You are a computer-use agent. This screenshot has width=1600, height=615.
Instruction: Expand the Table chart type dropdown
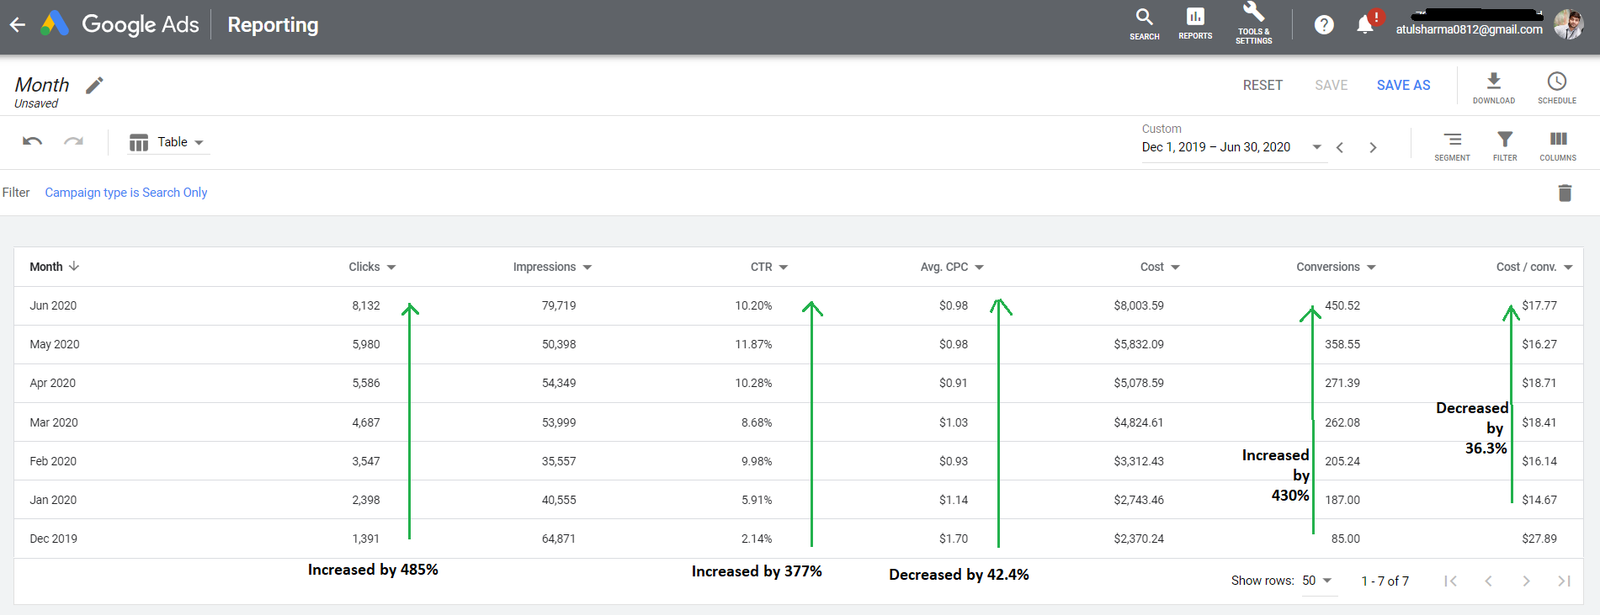coord(168,143)
